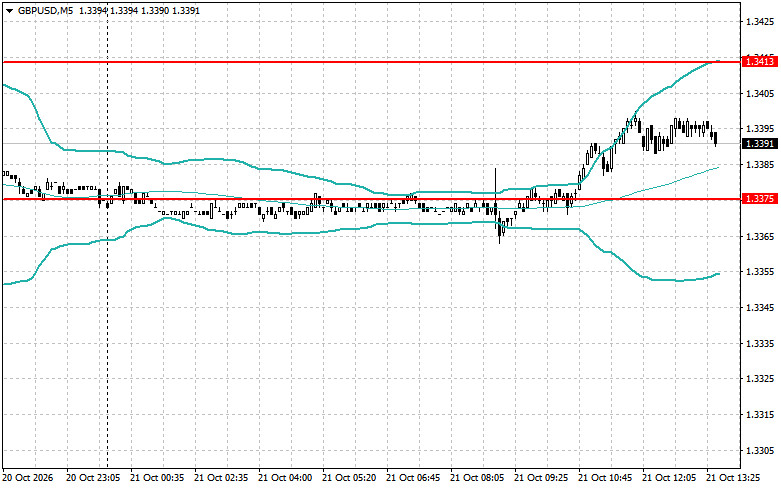The width and height of the screenshot is (781, 489).
Task: Click the OHLC values 1.3394 1.3394 1.3390 1.3391
Action: pos(139,10)
